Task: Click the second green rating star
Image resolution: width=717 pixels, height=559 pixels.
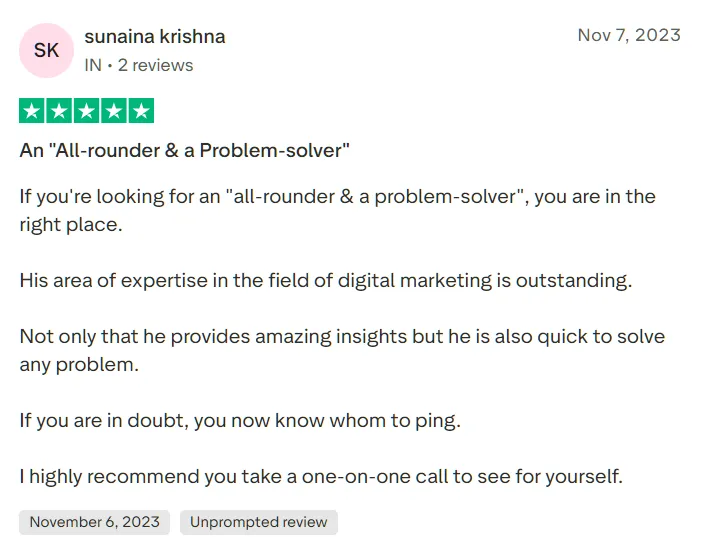Action: (59, 111)
